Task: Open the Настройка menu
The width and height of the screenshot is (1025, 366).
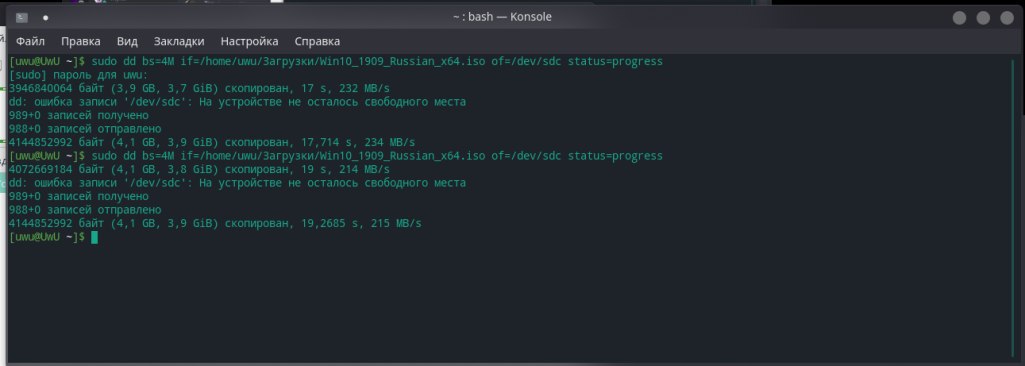Action: point(249,41)
